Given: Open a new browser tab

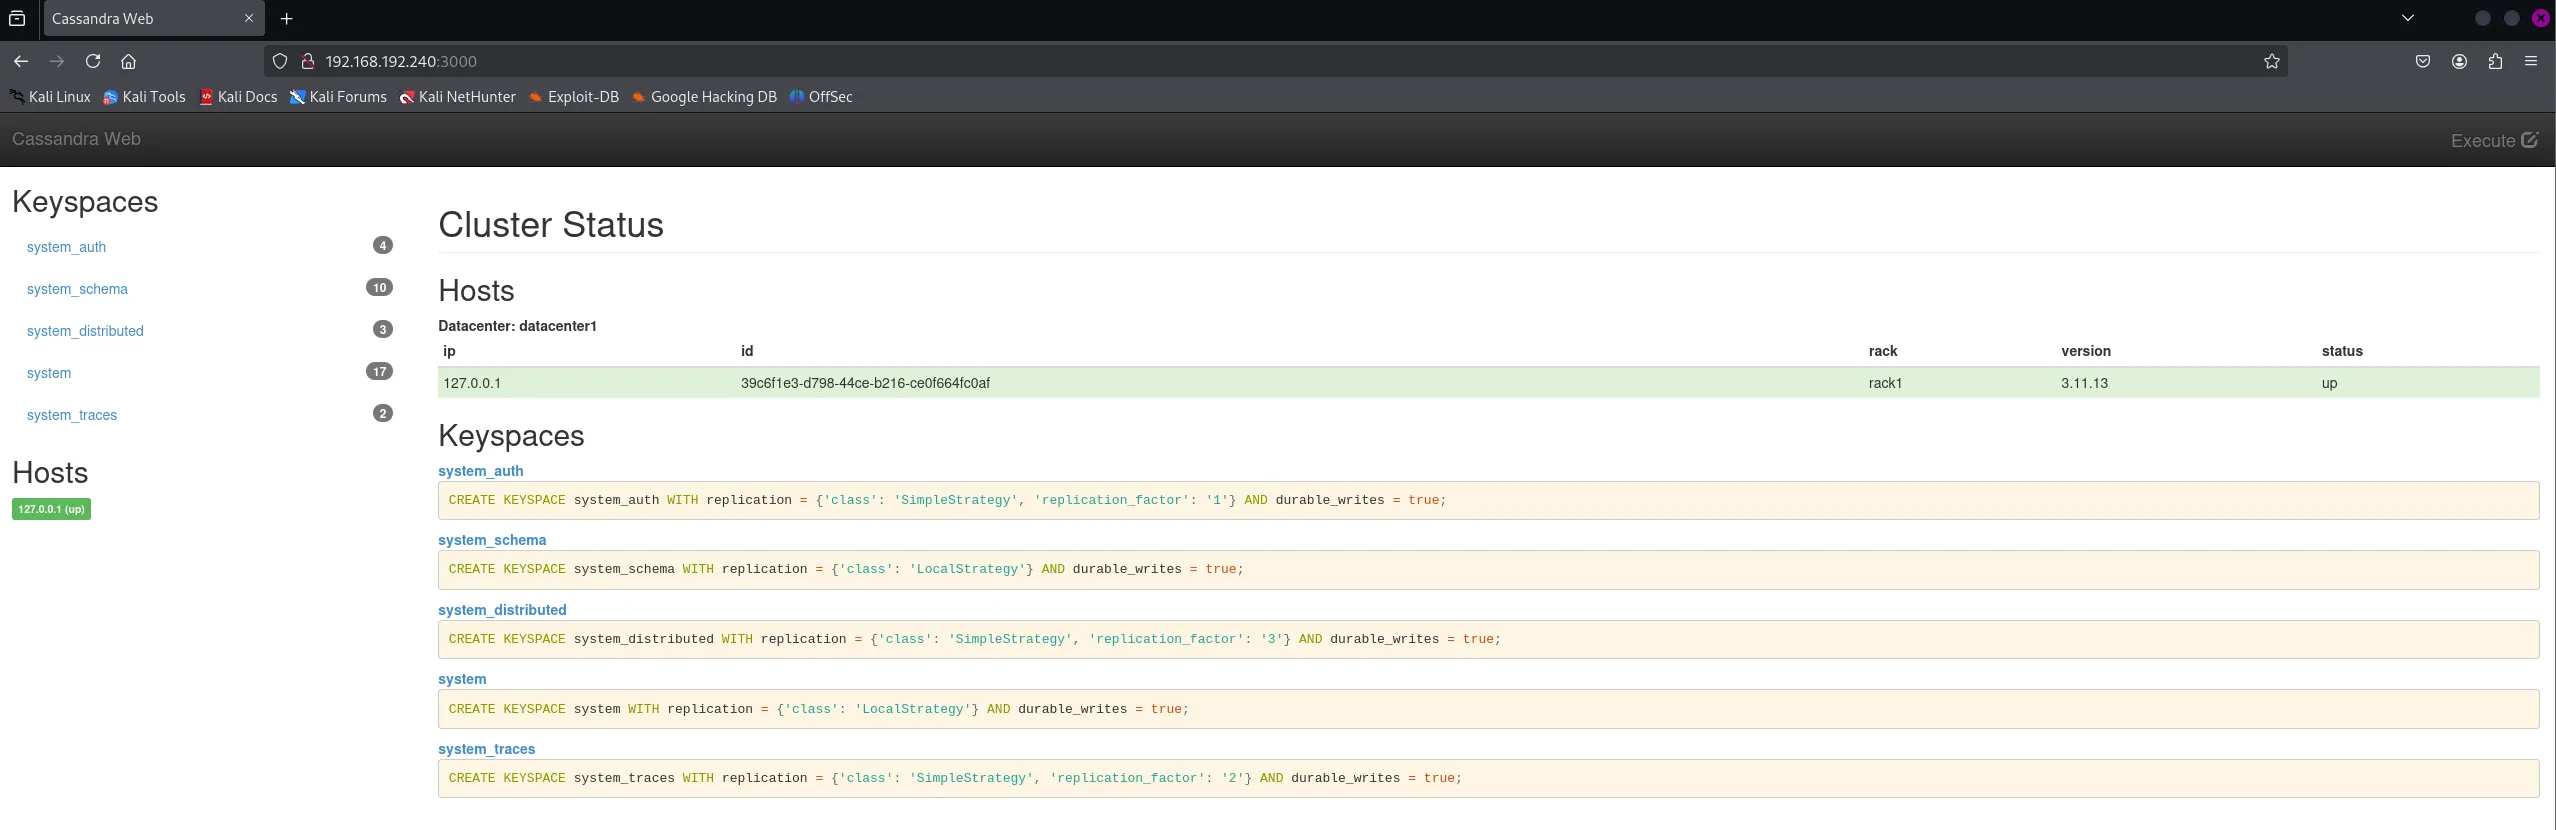Looking at the screenshot, I should coord(287,18).
